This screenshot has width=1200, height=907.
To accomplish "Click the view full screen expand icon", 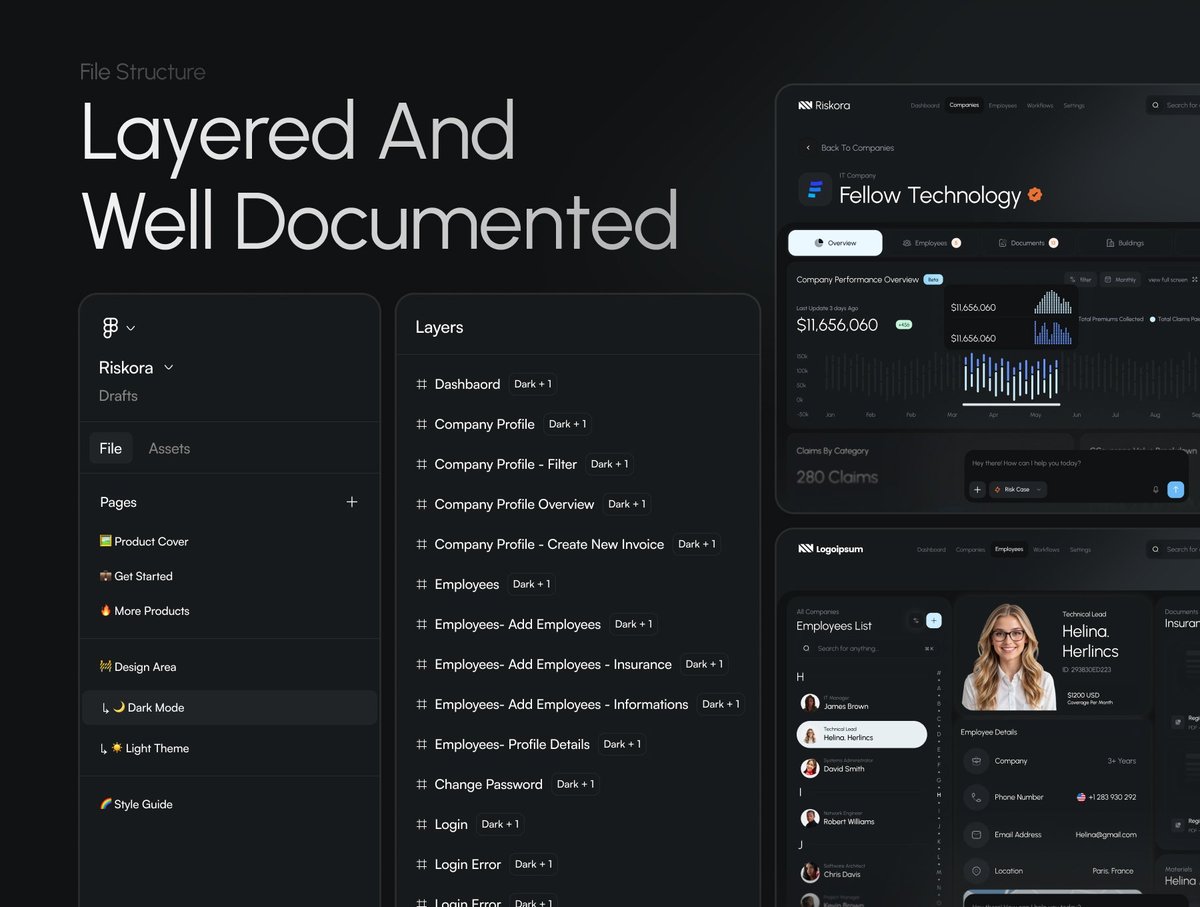I will pyautogui.click(x=1194, y=280).
